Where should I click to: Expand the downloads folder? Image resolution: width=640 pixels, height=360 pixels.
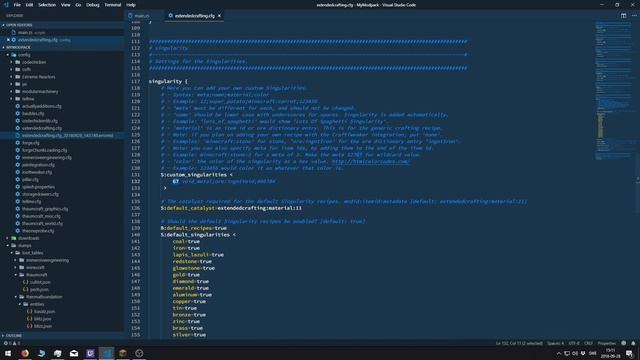pyautogui.click(x=28, y=238)
